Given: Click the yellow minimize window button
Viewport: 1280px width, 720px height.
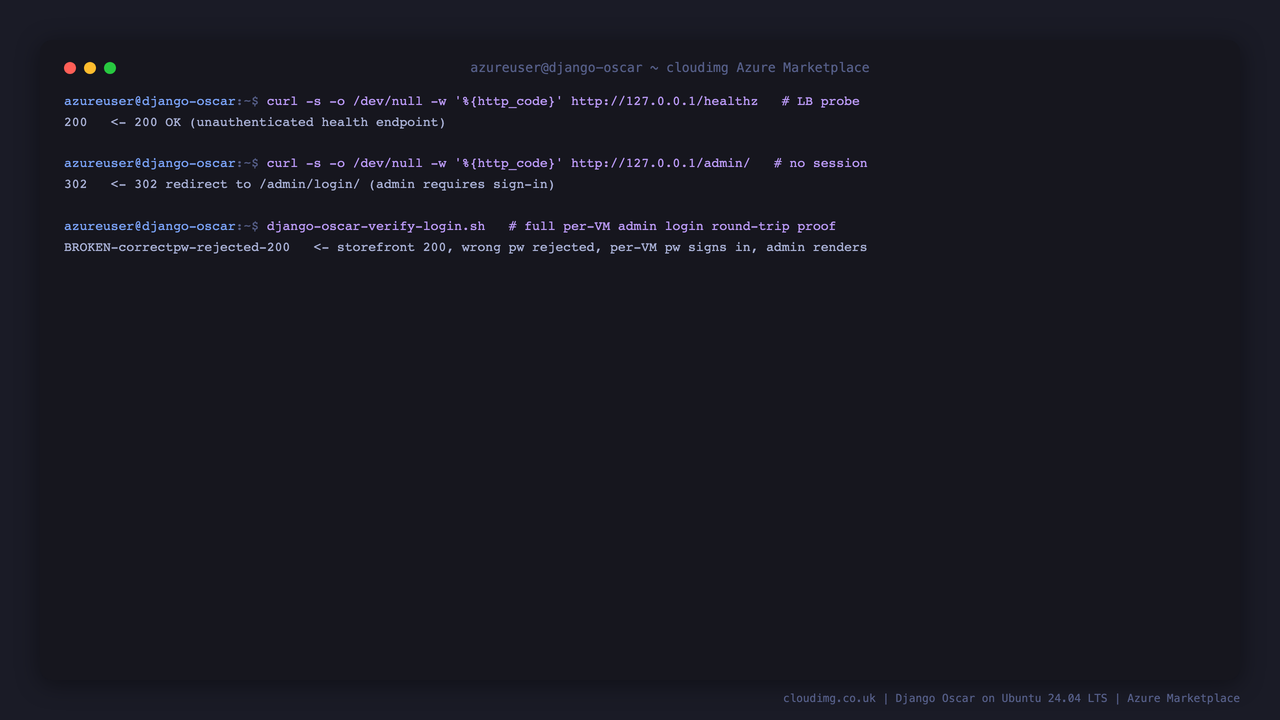Looking at the screenshot, I should coord(90,68).
